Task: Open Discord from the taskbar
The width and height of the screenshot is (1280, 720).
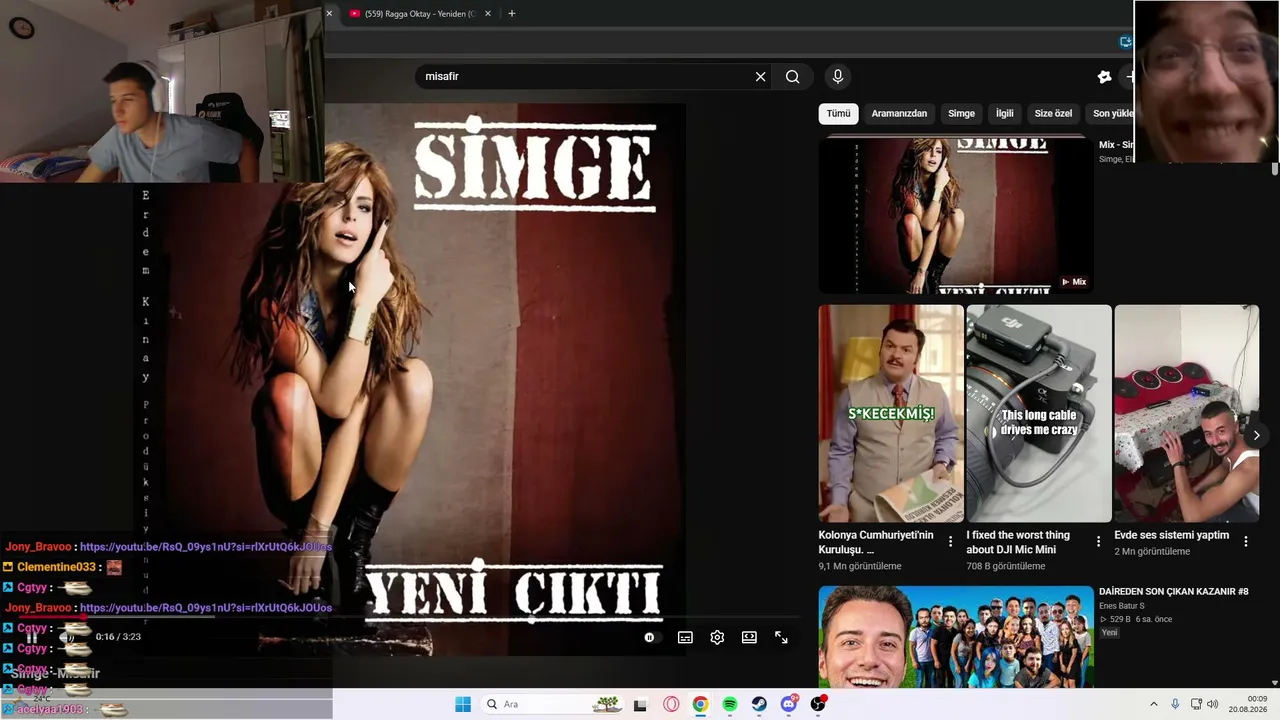Action: (789, 704)
